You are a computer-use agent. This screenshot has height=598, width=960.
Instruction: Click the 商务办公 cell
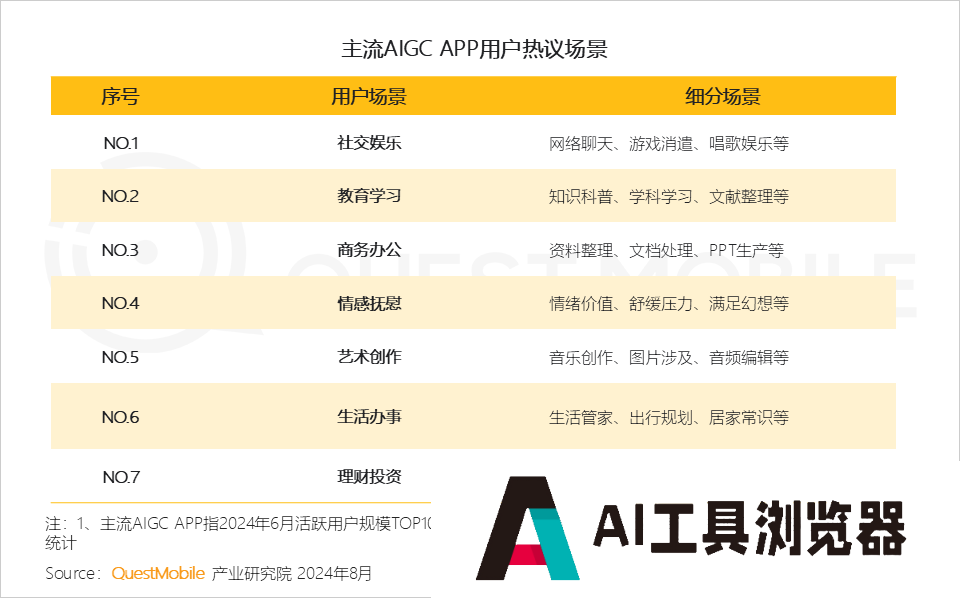[x=369, y=250]
